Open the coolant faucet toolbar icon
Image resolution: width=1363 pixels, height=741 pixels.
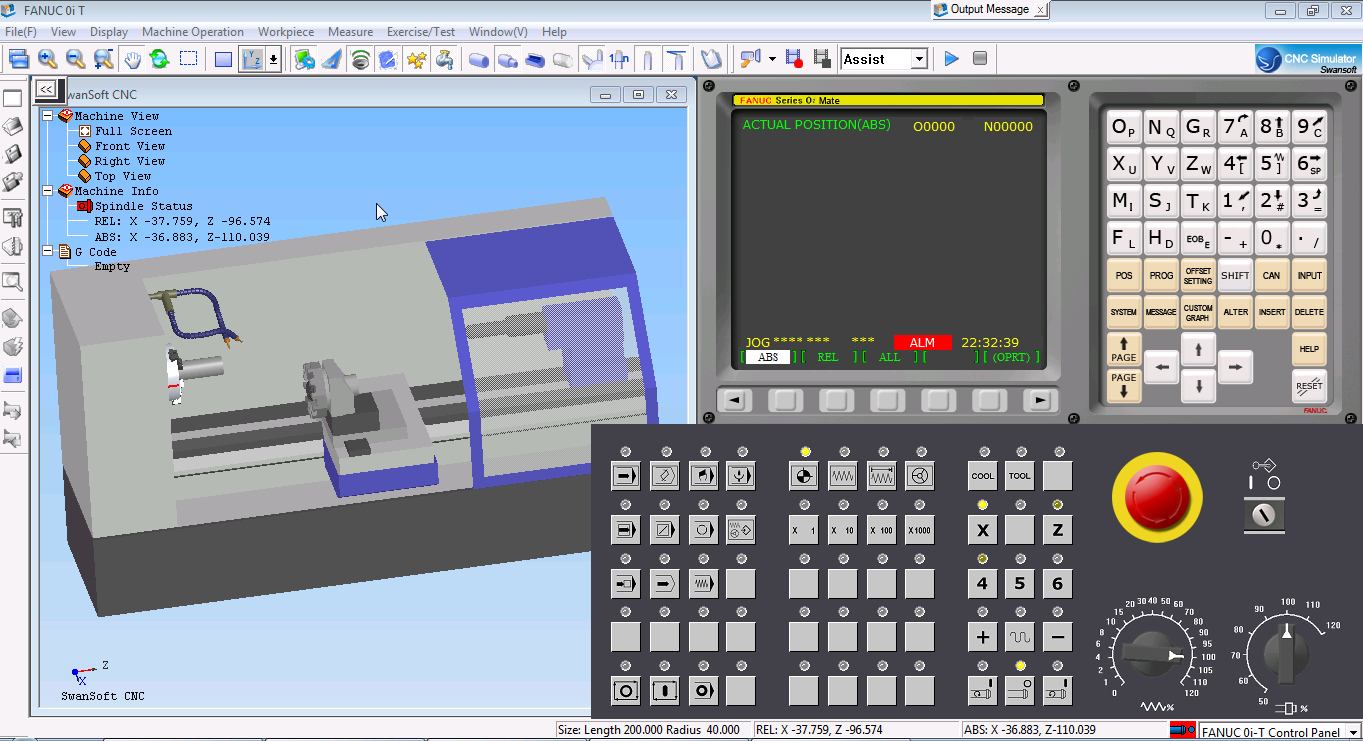(x=444, y=59)
